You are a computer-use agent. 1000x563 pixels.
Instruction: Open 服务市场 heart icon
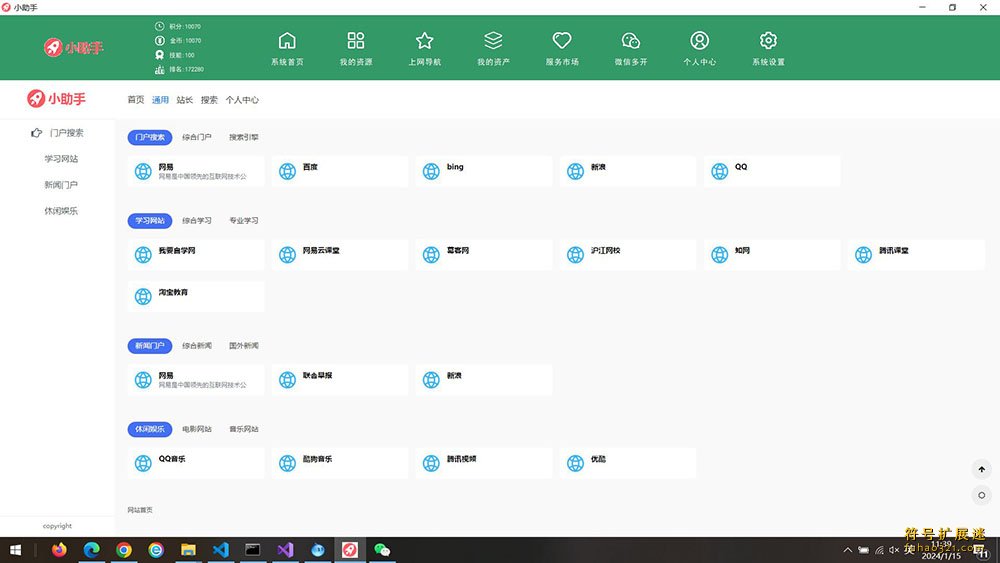[x=562, y=41]
